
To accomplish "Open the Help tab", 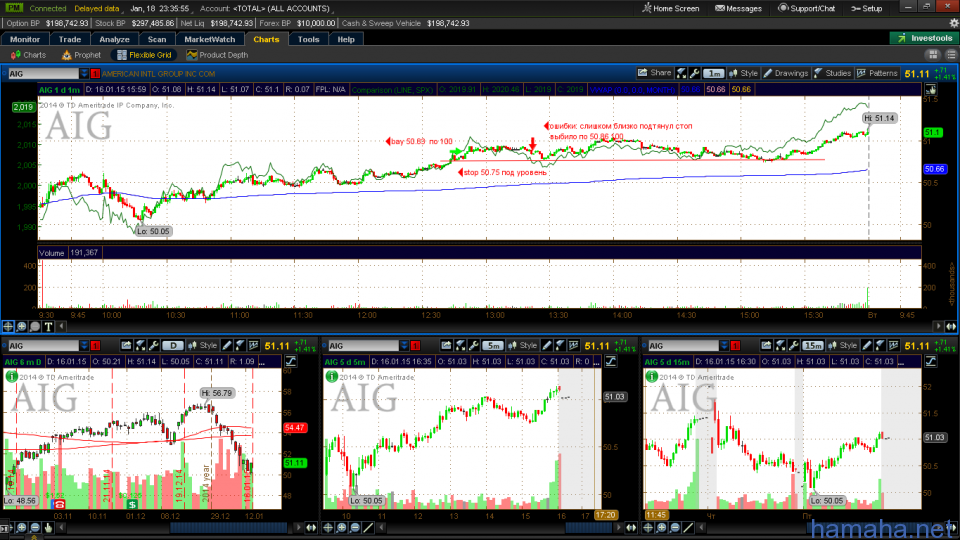I will pos(346,39).
